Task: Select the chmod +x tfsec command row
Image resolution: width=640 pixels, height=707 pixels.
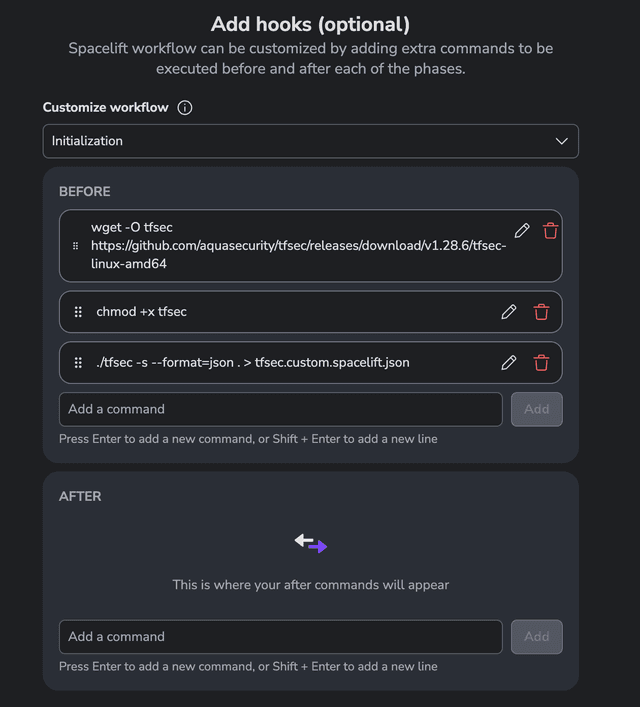Action: pos(300,312)
